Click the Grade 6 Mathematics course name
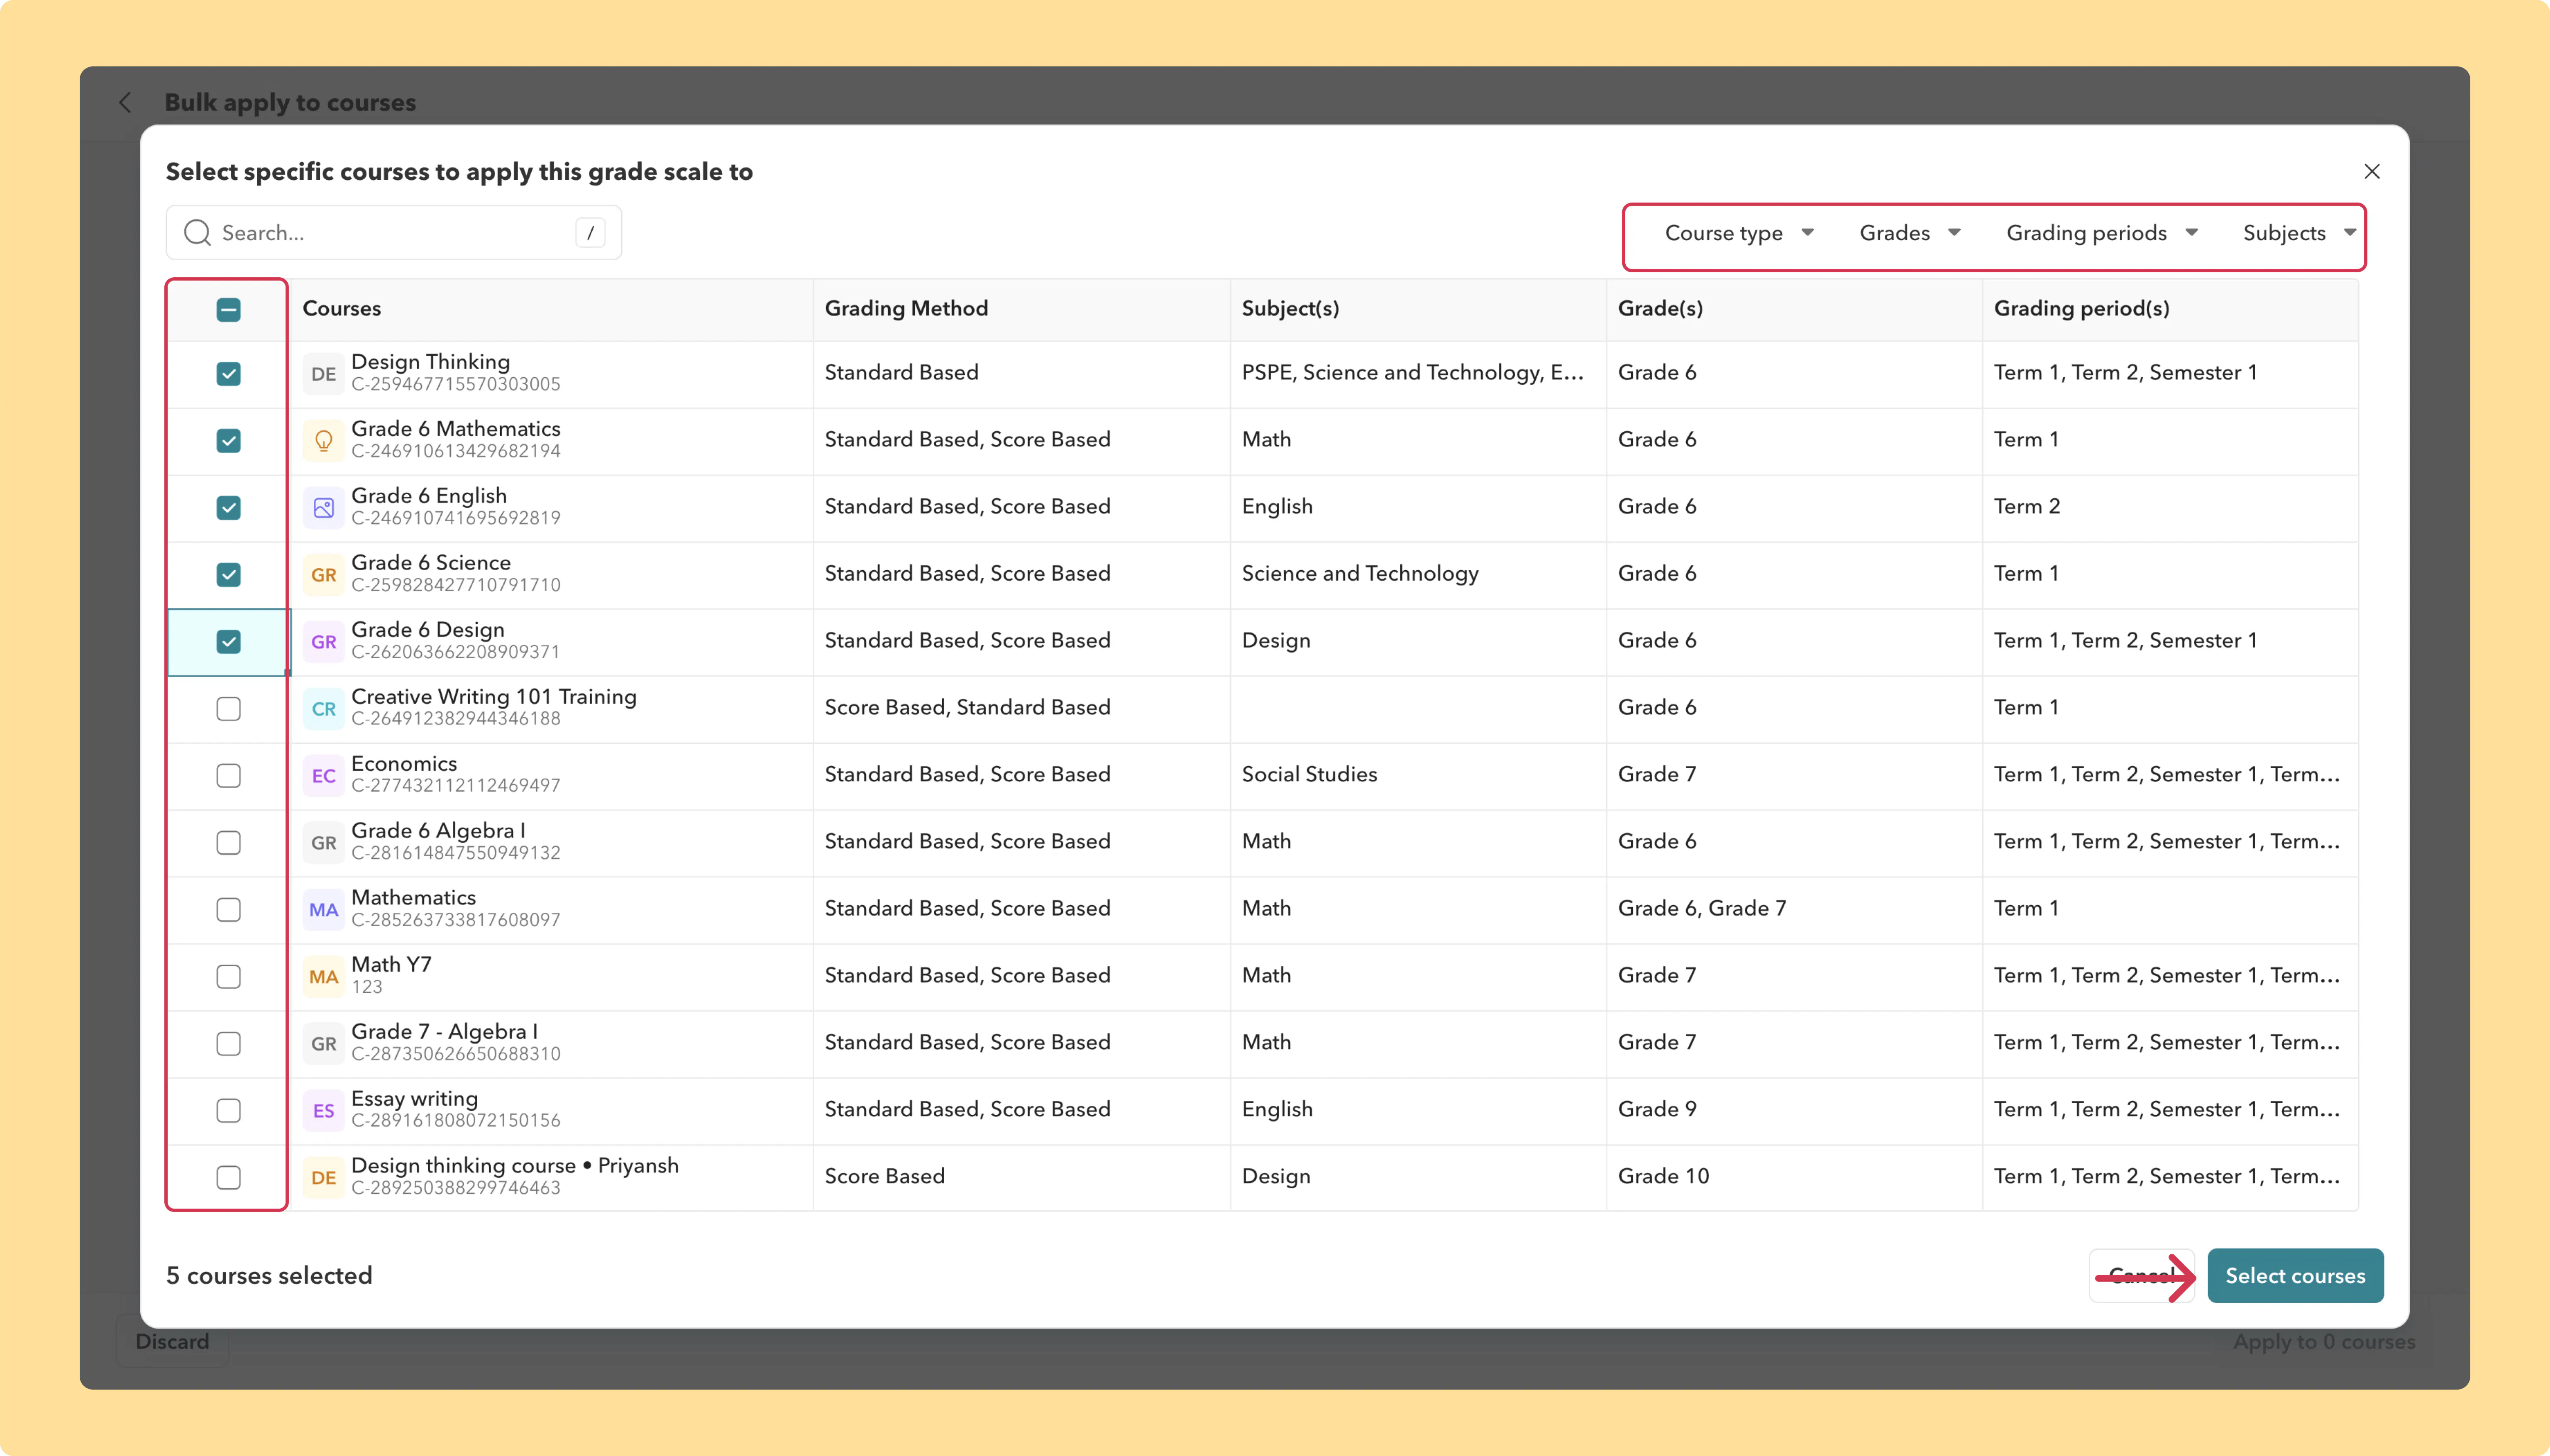This screenshot has width=2550, height=1456. pos(456,429)
